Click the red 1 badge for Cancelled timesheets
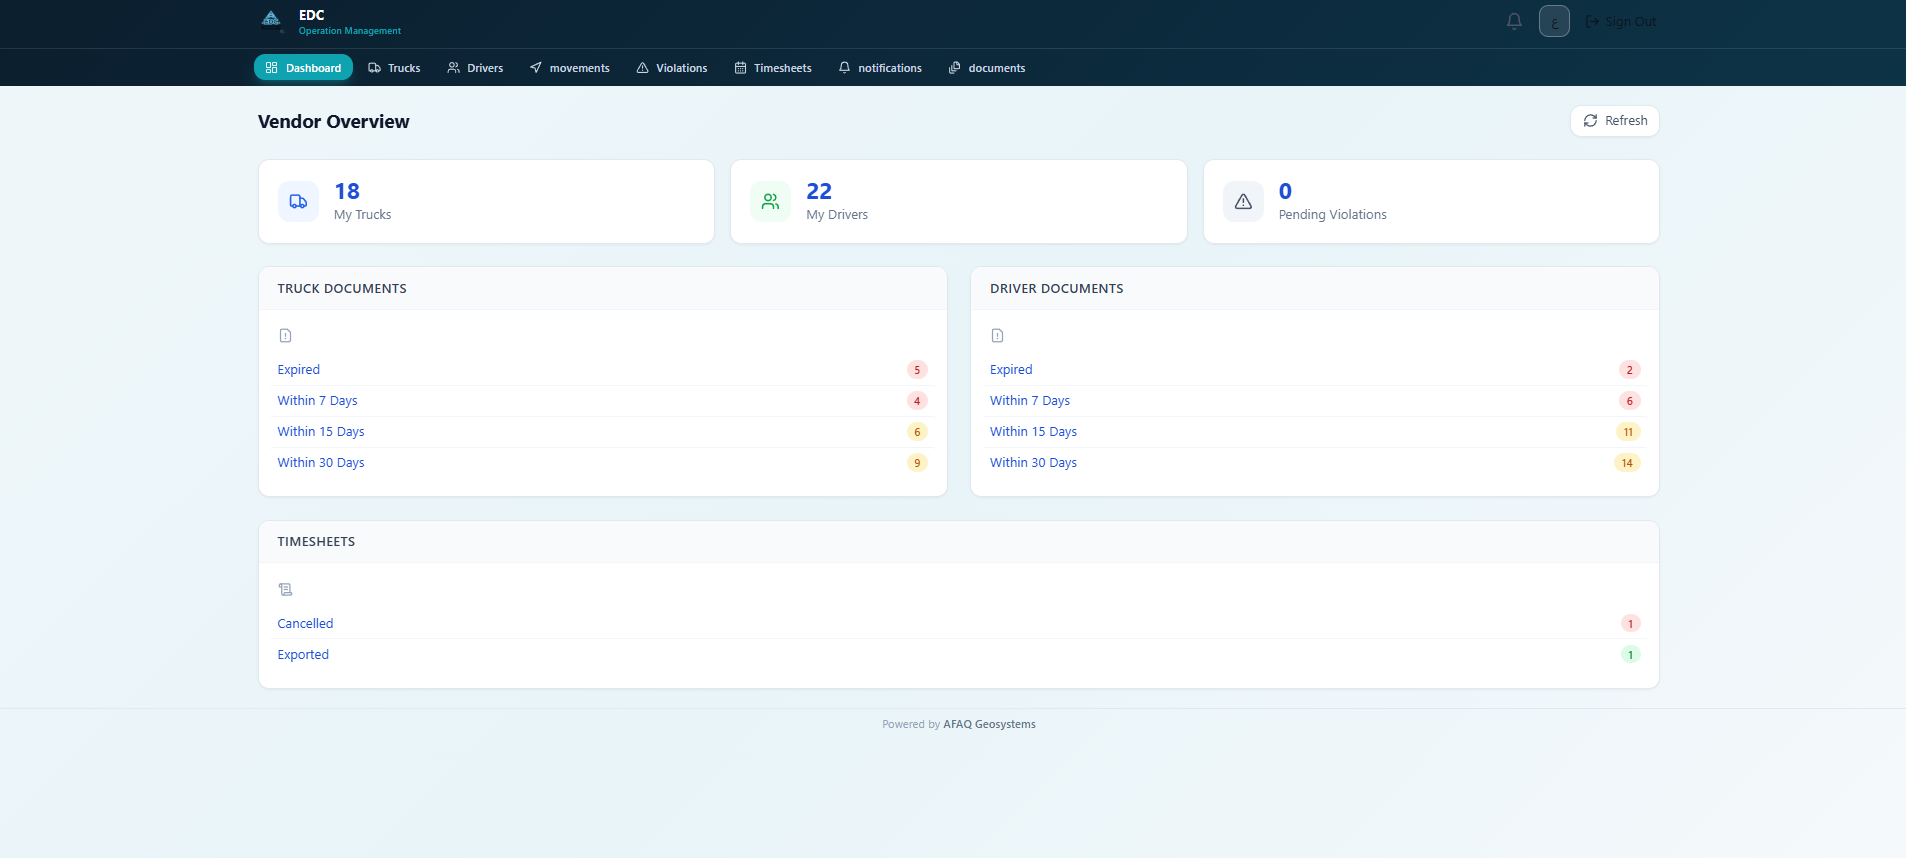 pos(1630,624)
